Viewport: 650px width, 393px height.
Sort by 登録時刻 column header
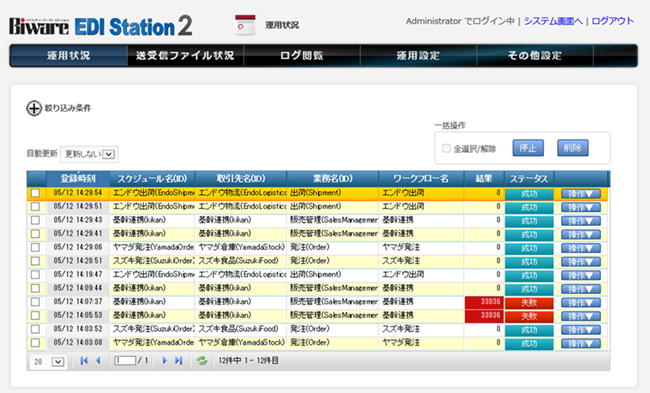pos(78,179)
